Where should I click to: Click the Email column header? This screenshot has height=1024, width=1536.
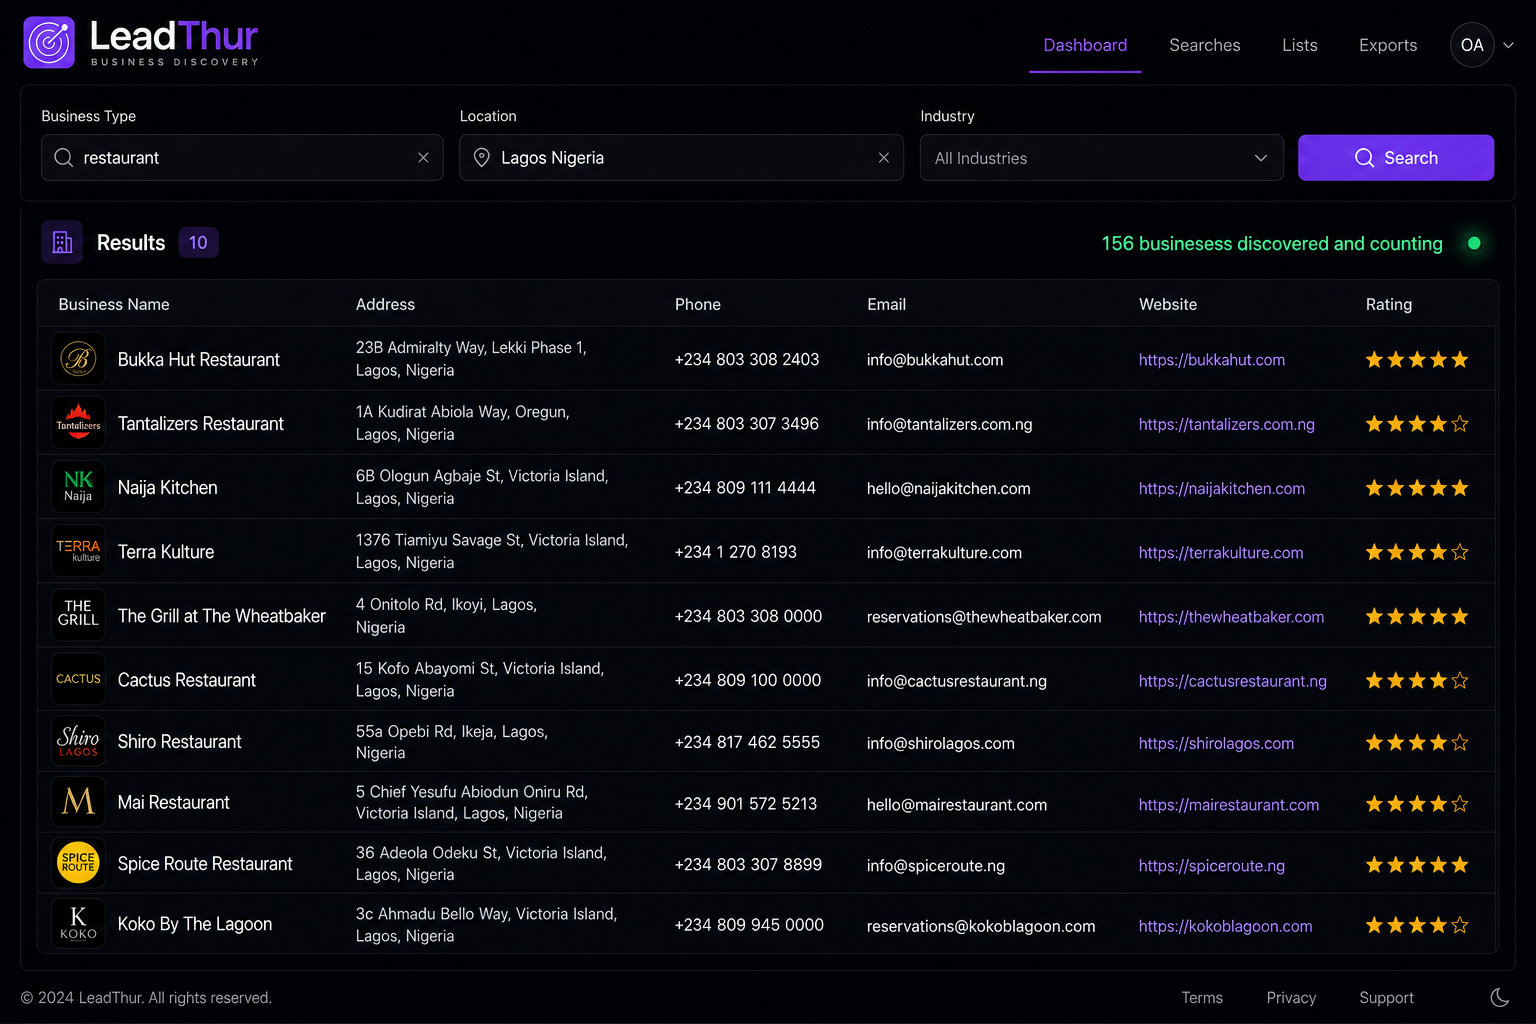coord(886,304)
